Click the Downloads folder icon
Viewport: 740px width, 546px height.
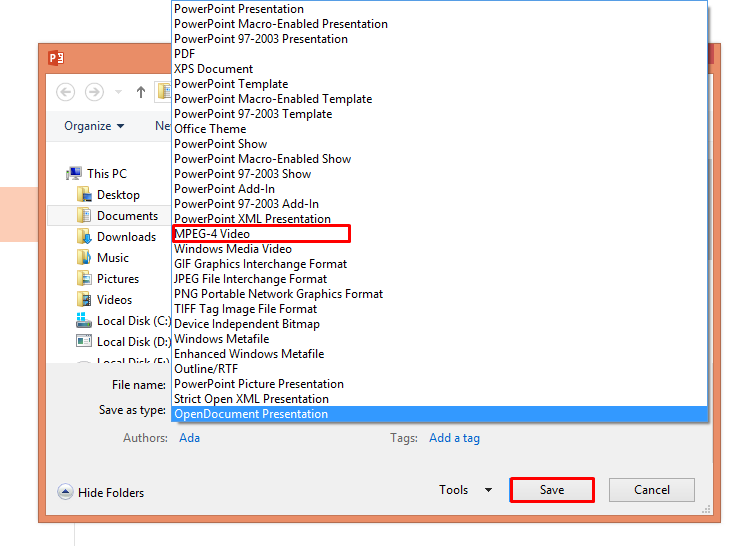pos(84,236)
